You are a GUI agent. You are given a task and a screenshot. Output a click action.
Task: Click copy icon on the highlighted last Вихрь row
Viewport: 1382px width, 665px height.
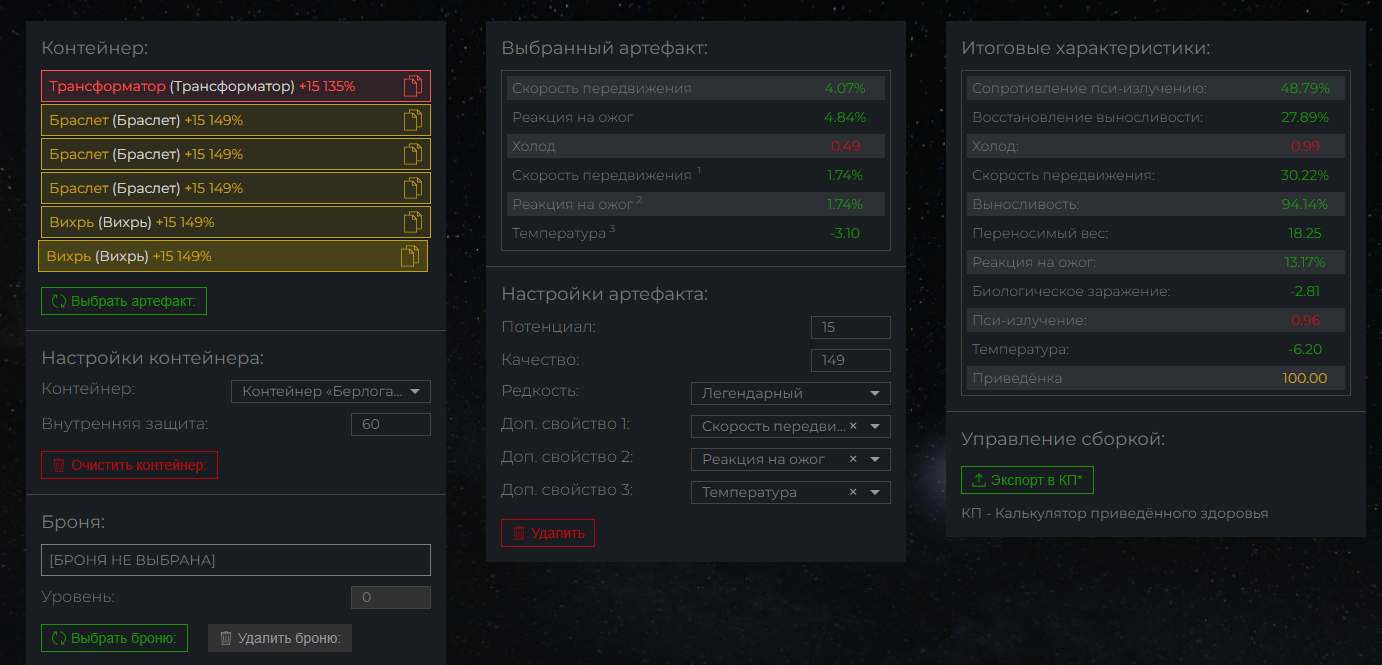pyautogui.click(x=410, y=257)
